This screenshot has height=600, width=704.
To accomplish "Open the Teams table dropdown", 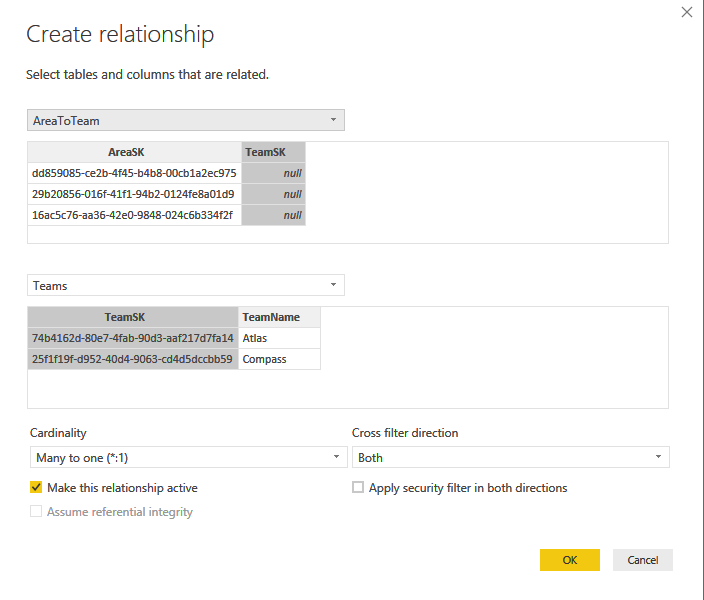I will [186, 285].
